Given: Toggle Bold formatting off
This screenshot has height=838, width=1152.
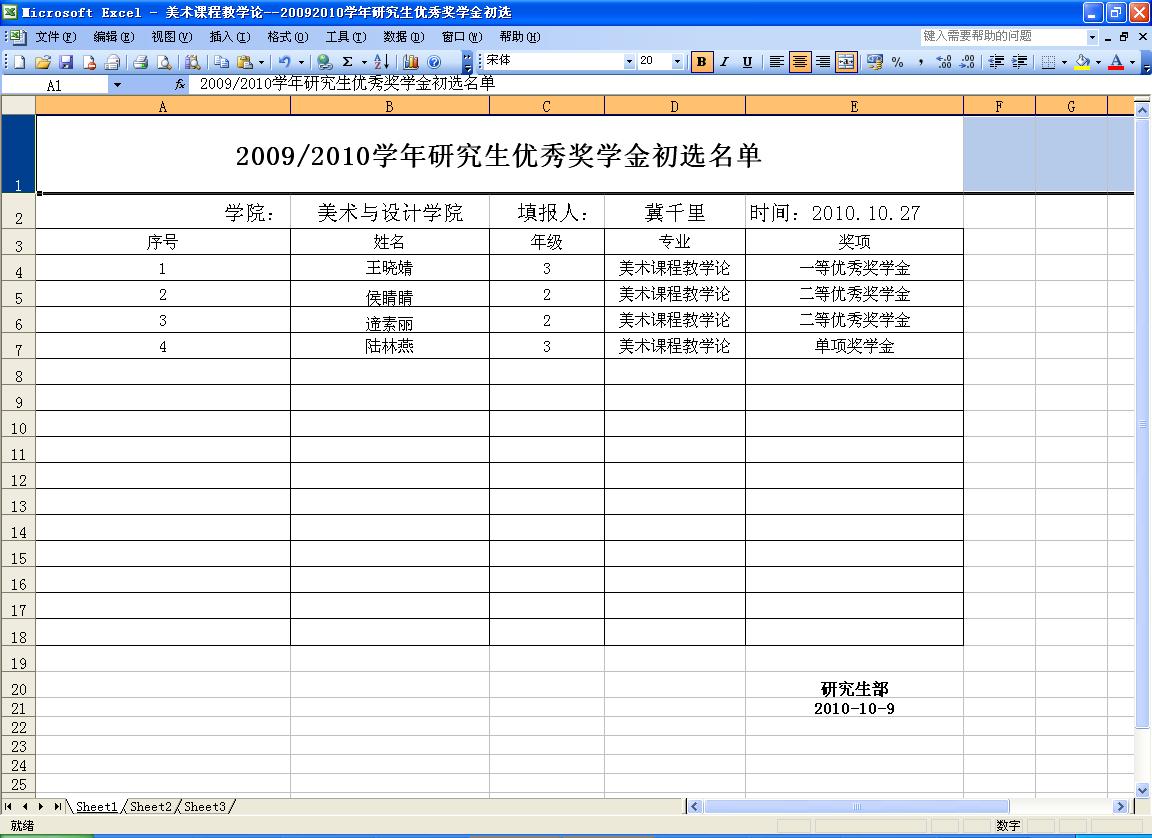Looking at the screenshot, I should click(702, 62).
